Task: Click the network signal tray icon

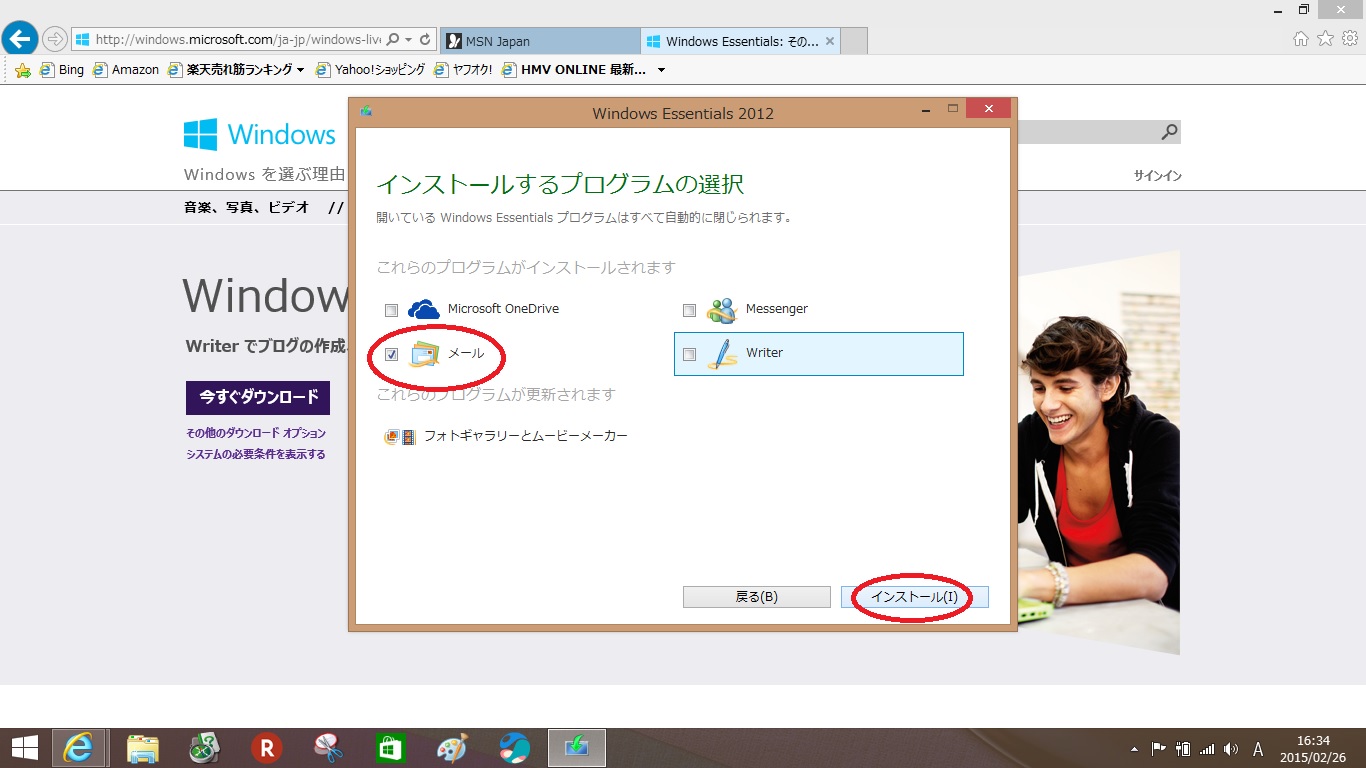Action: click(1207, 748)
